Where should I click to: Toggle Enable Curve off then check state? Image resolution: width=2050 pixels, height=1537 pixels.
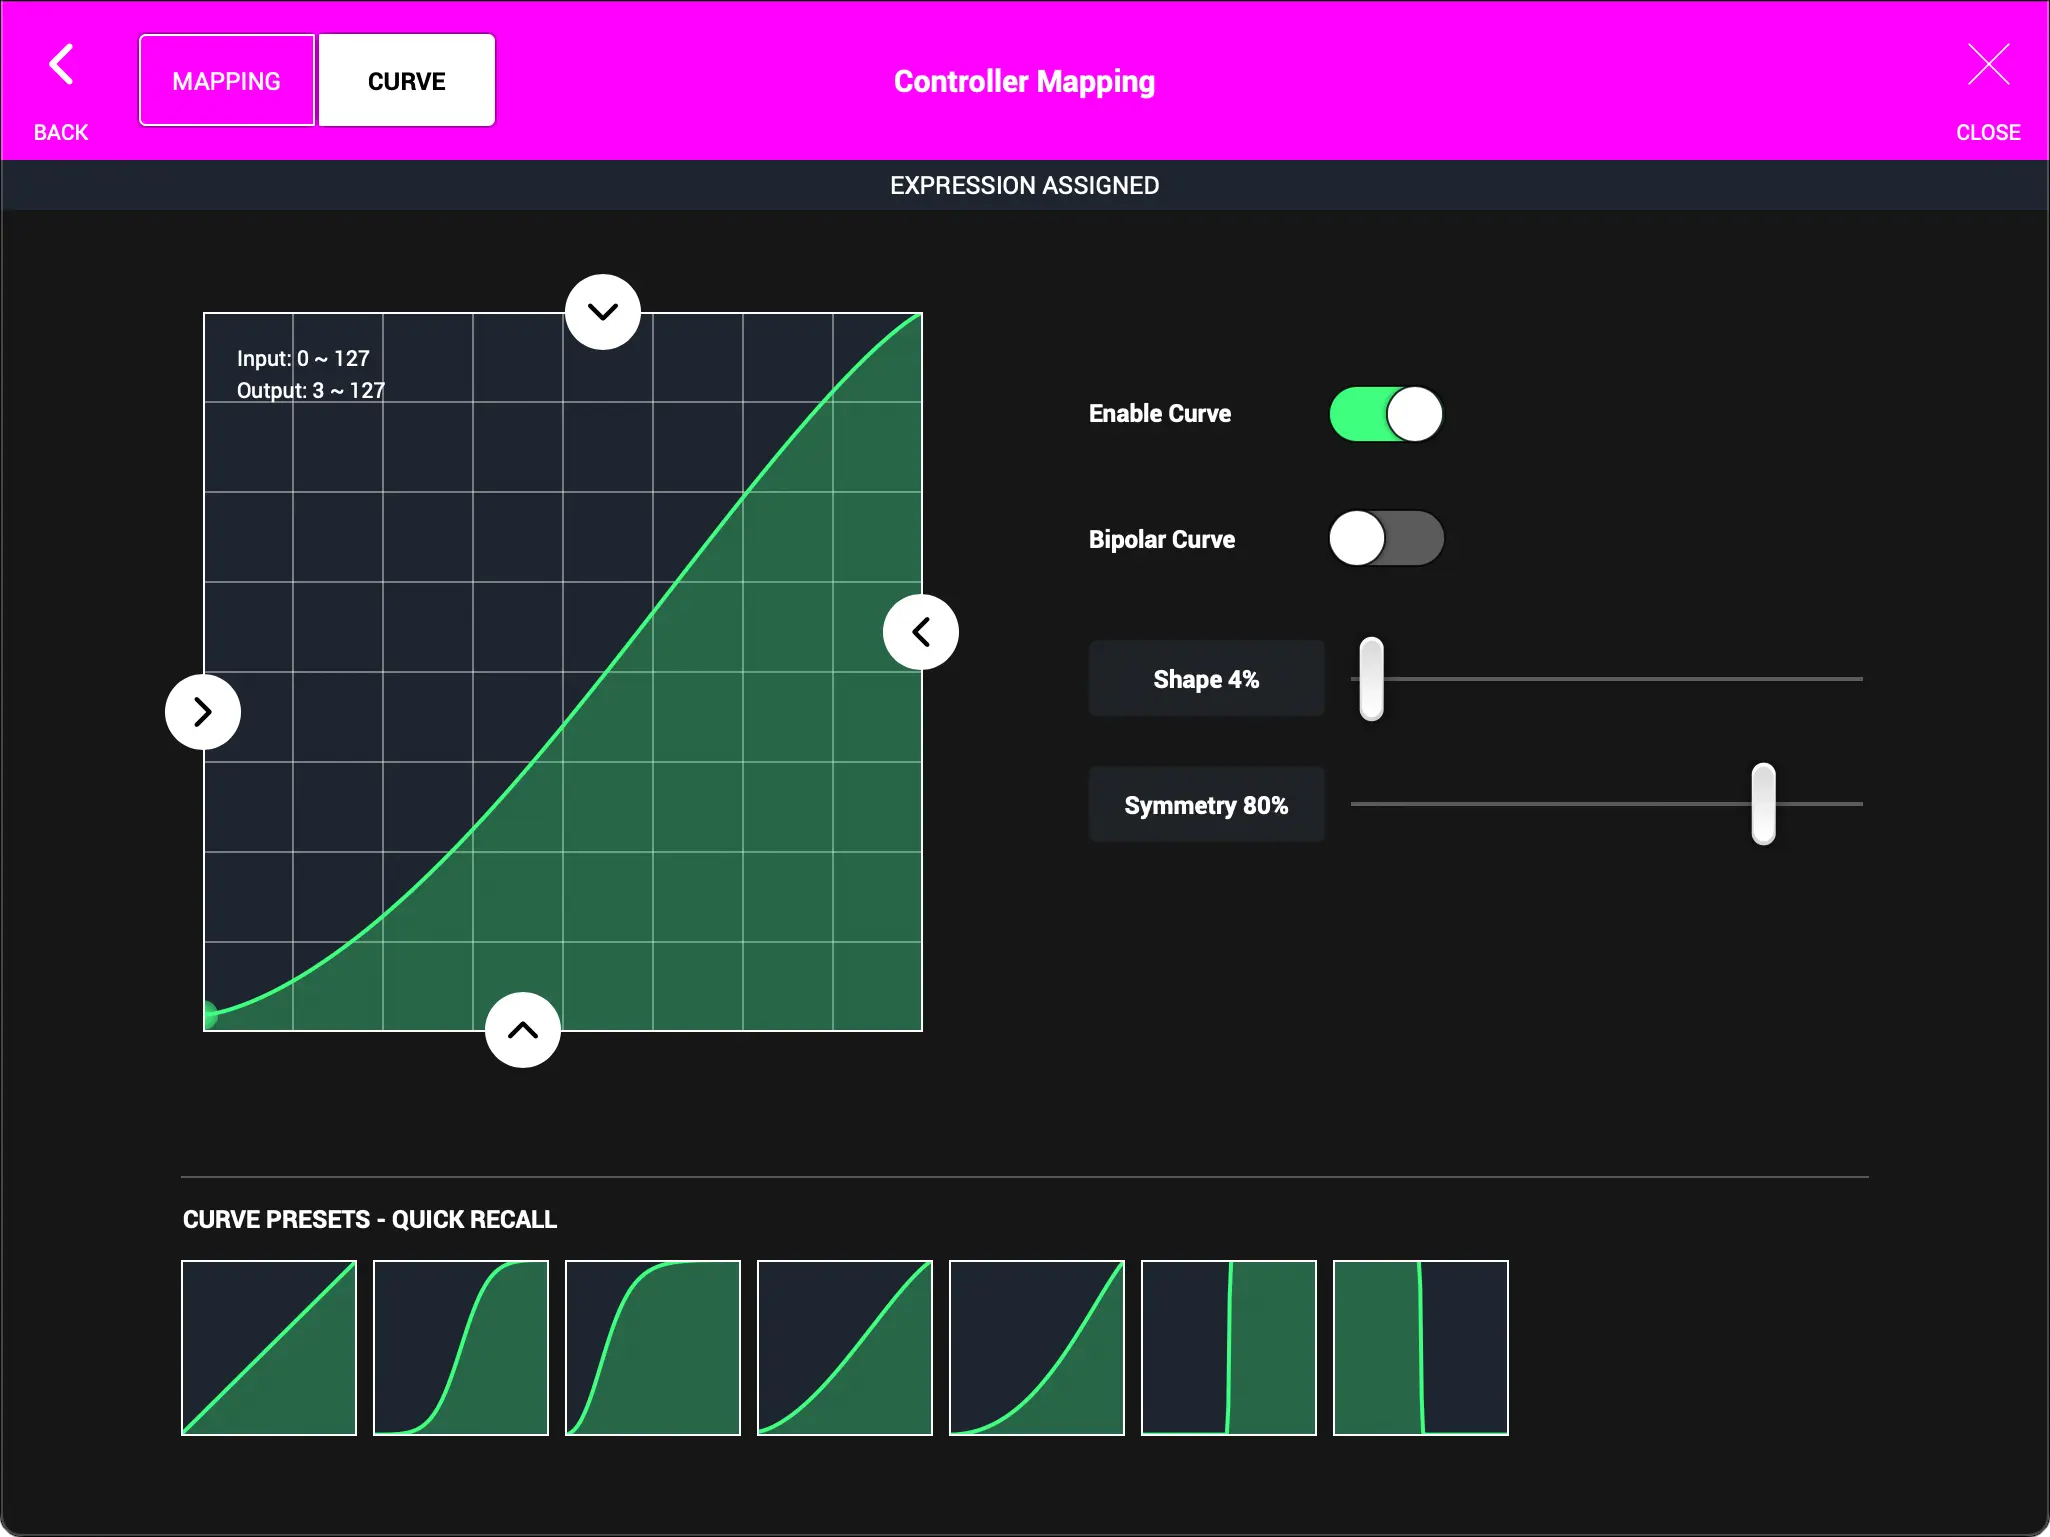pos(1385,413)
